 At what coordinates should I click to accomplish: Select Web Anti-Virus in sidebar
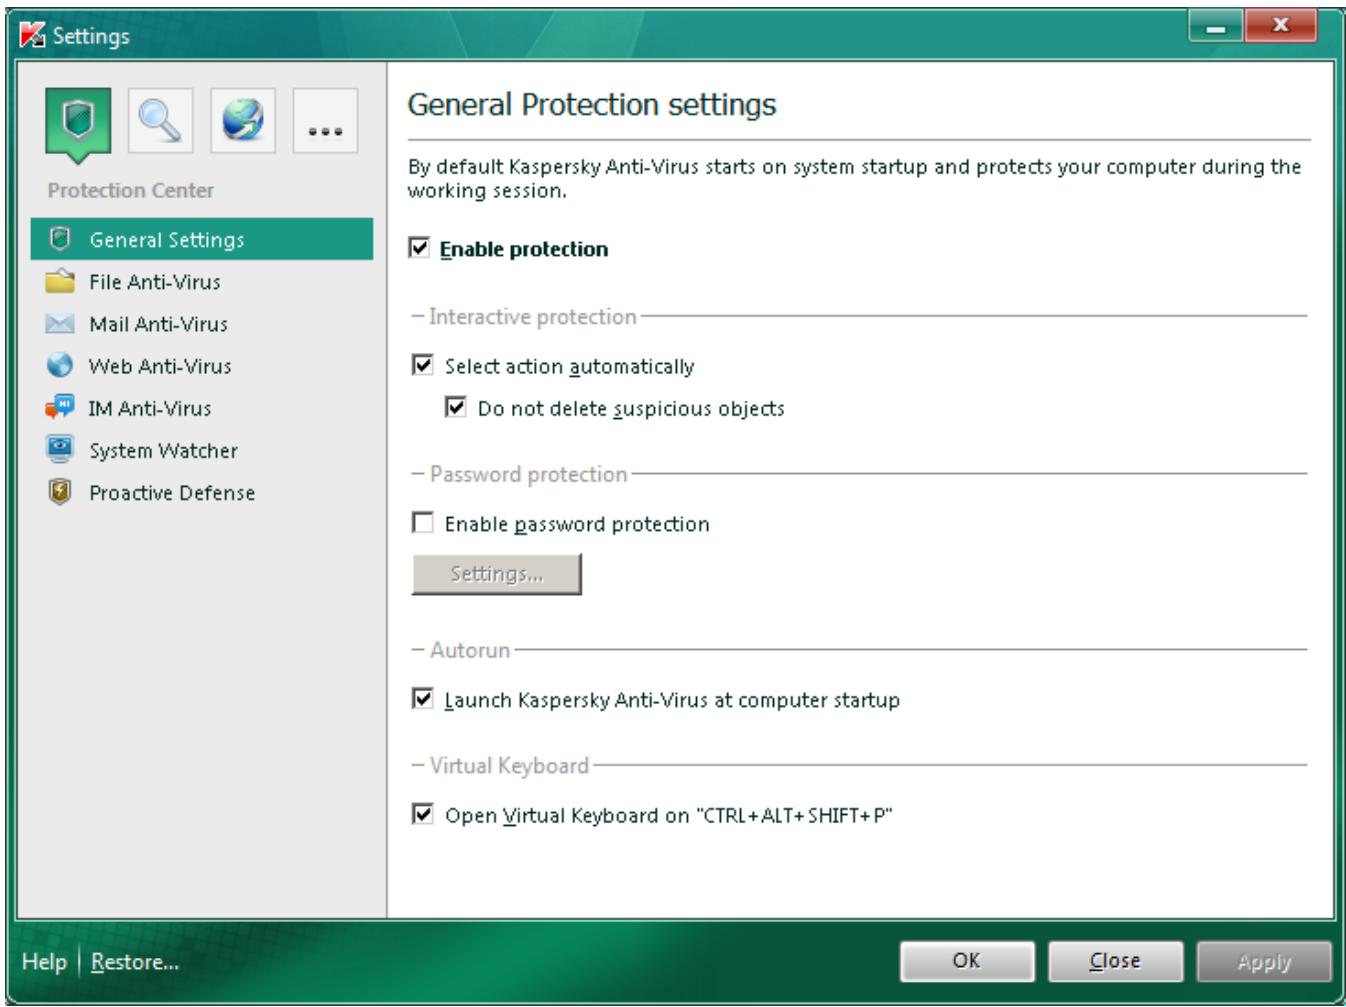click(x=202, y=365)
